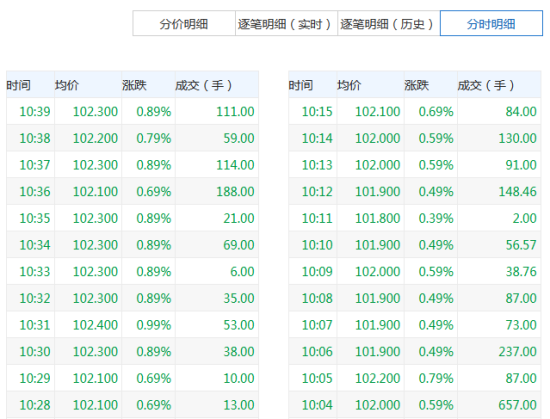This screenshot has width=550, height=419.
Task: Switch to the 分价明细 tab
Action: click(x=184, y=23)
